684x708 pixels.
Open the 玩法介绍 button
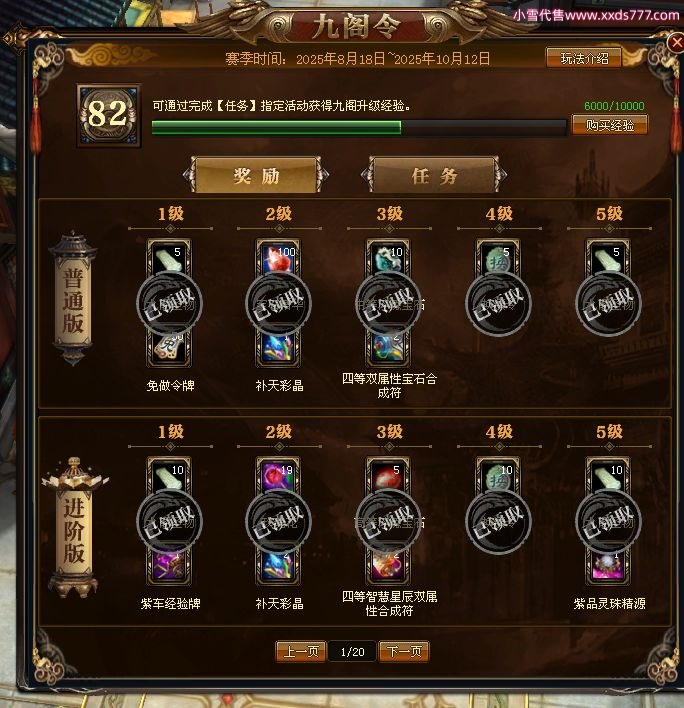584,58
